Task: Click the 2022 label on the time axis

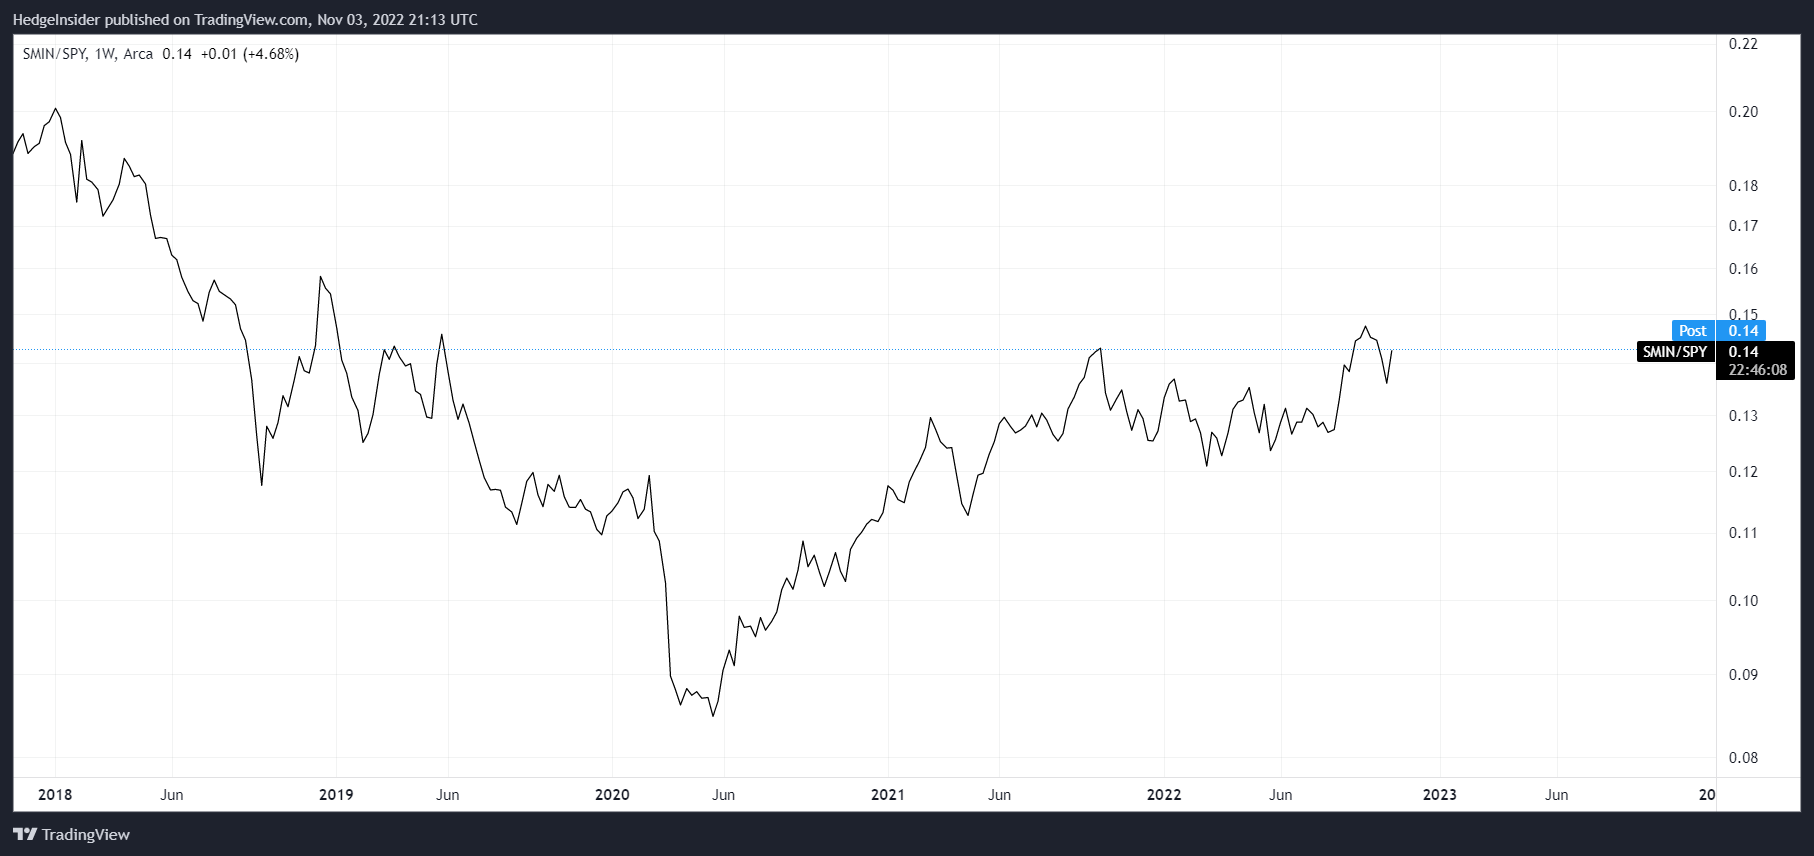Action: [x=1164, y=795]
